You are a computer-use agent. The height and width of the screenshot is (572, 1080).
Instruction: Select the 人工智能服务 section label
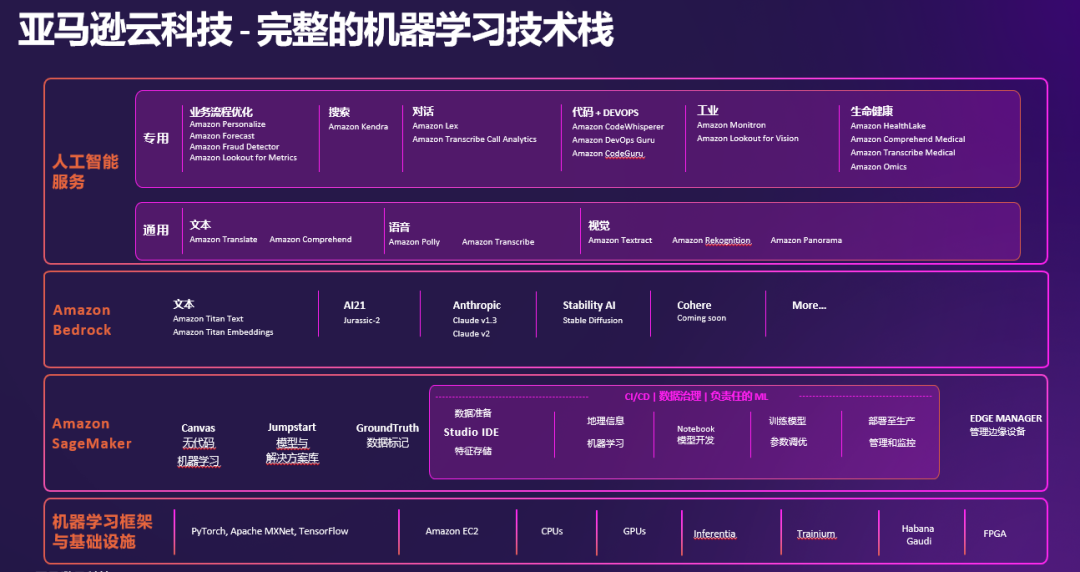click(85, 172)
